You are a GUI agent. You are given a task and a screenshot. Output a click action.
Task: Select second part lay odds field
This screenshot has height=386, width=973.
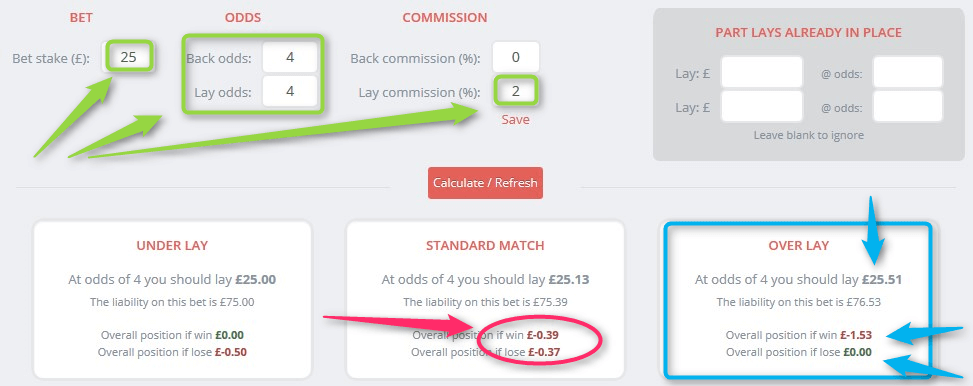coord(908,107)
